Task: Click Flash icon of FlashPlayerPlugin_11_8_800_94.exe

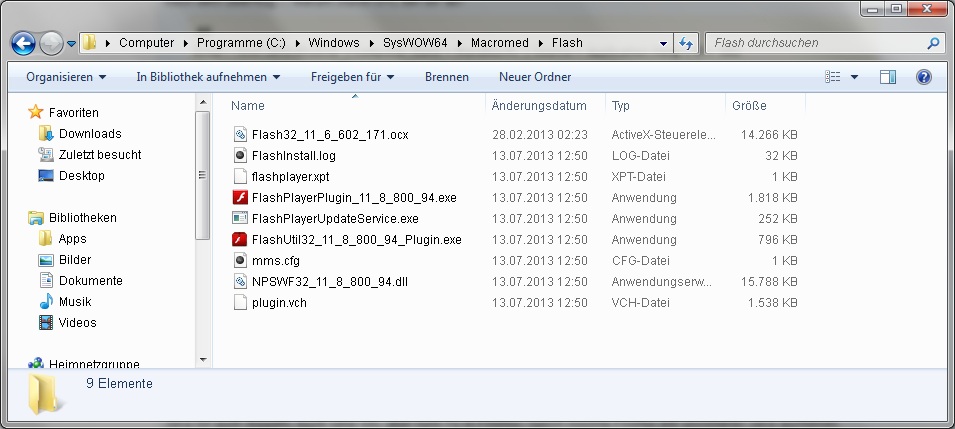Action: pyautogui.click(x=240, y=197)
